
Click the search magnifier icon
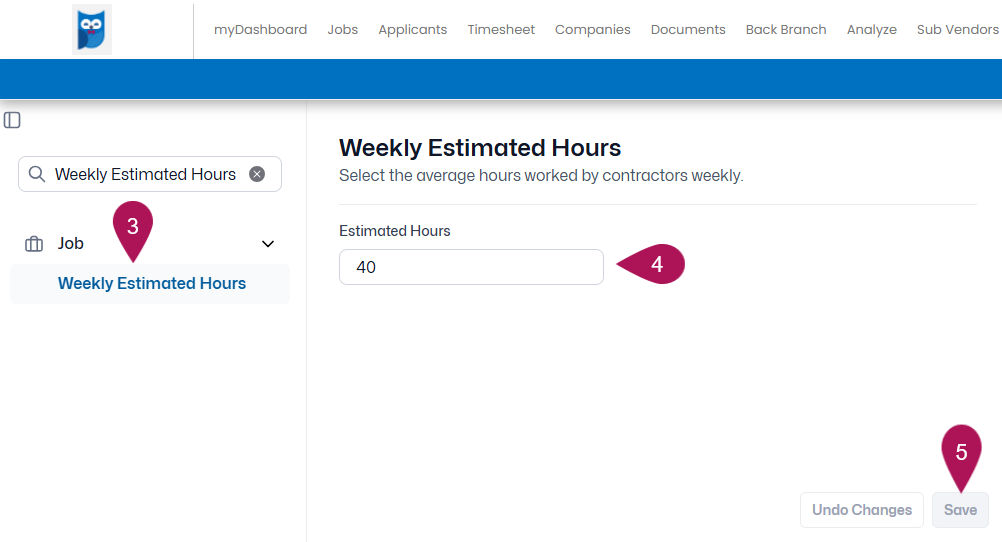click(x=37, y=174)
